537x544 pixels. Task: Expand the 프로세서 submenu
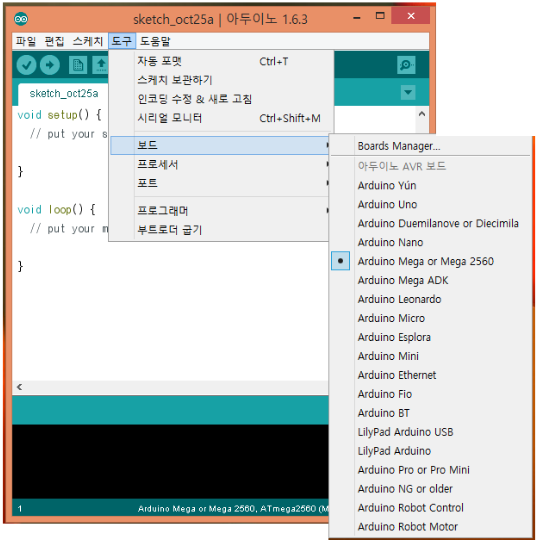220,164
